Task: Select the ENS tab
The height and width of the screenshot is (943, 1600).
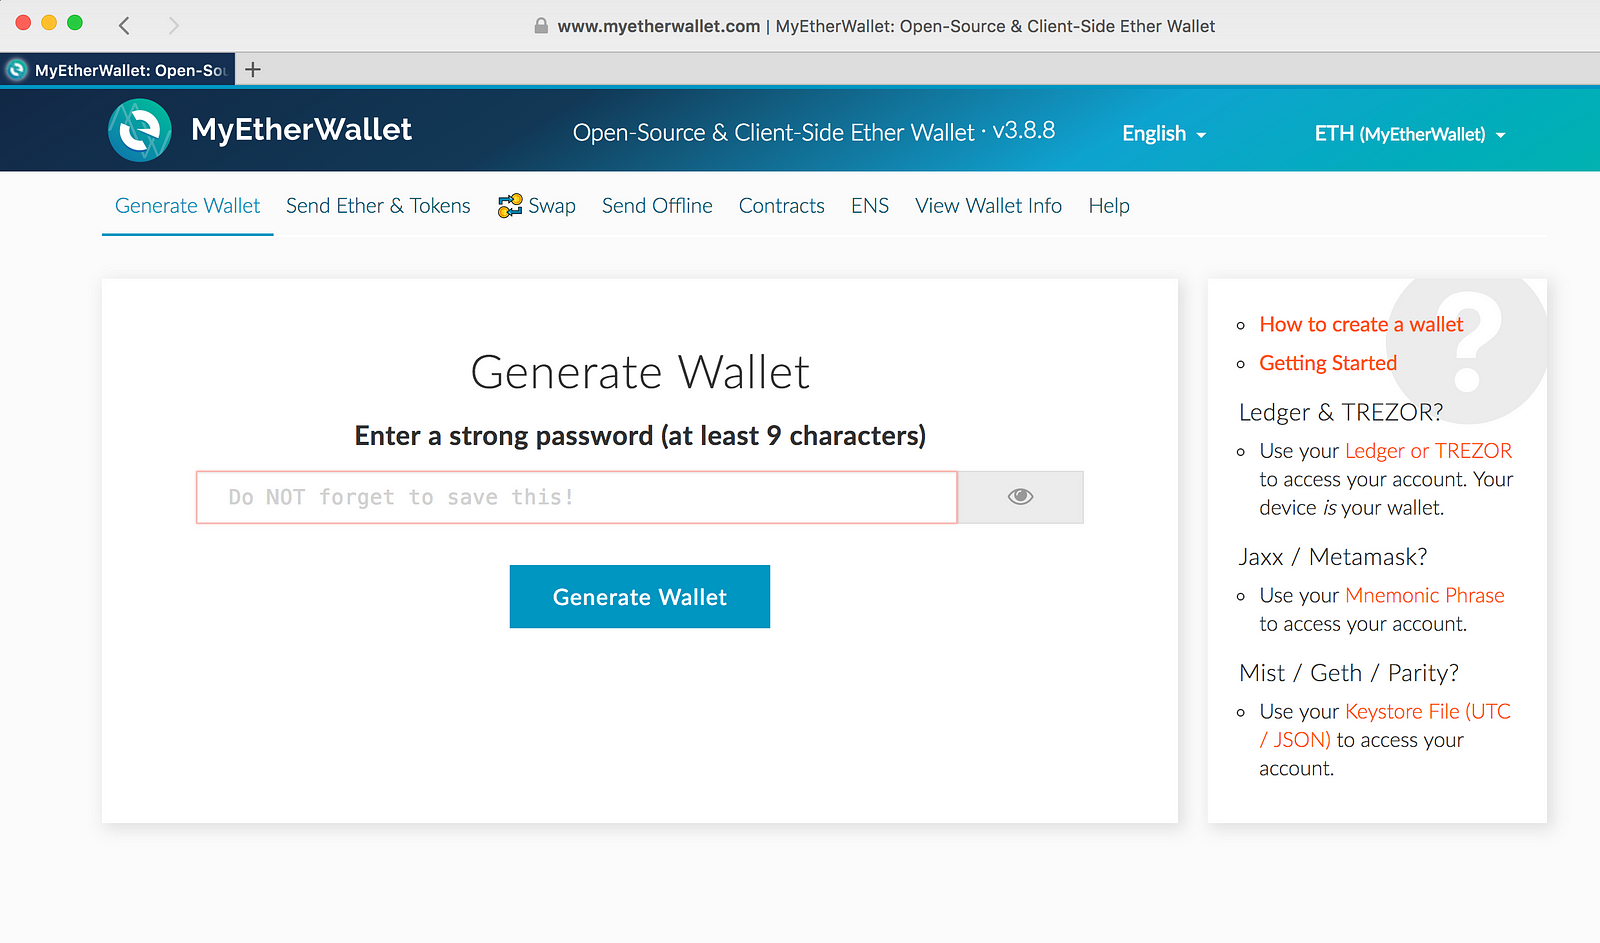Action: click(870, 206)
